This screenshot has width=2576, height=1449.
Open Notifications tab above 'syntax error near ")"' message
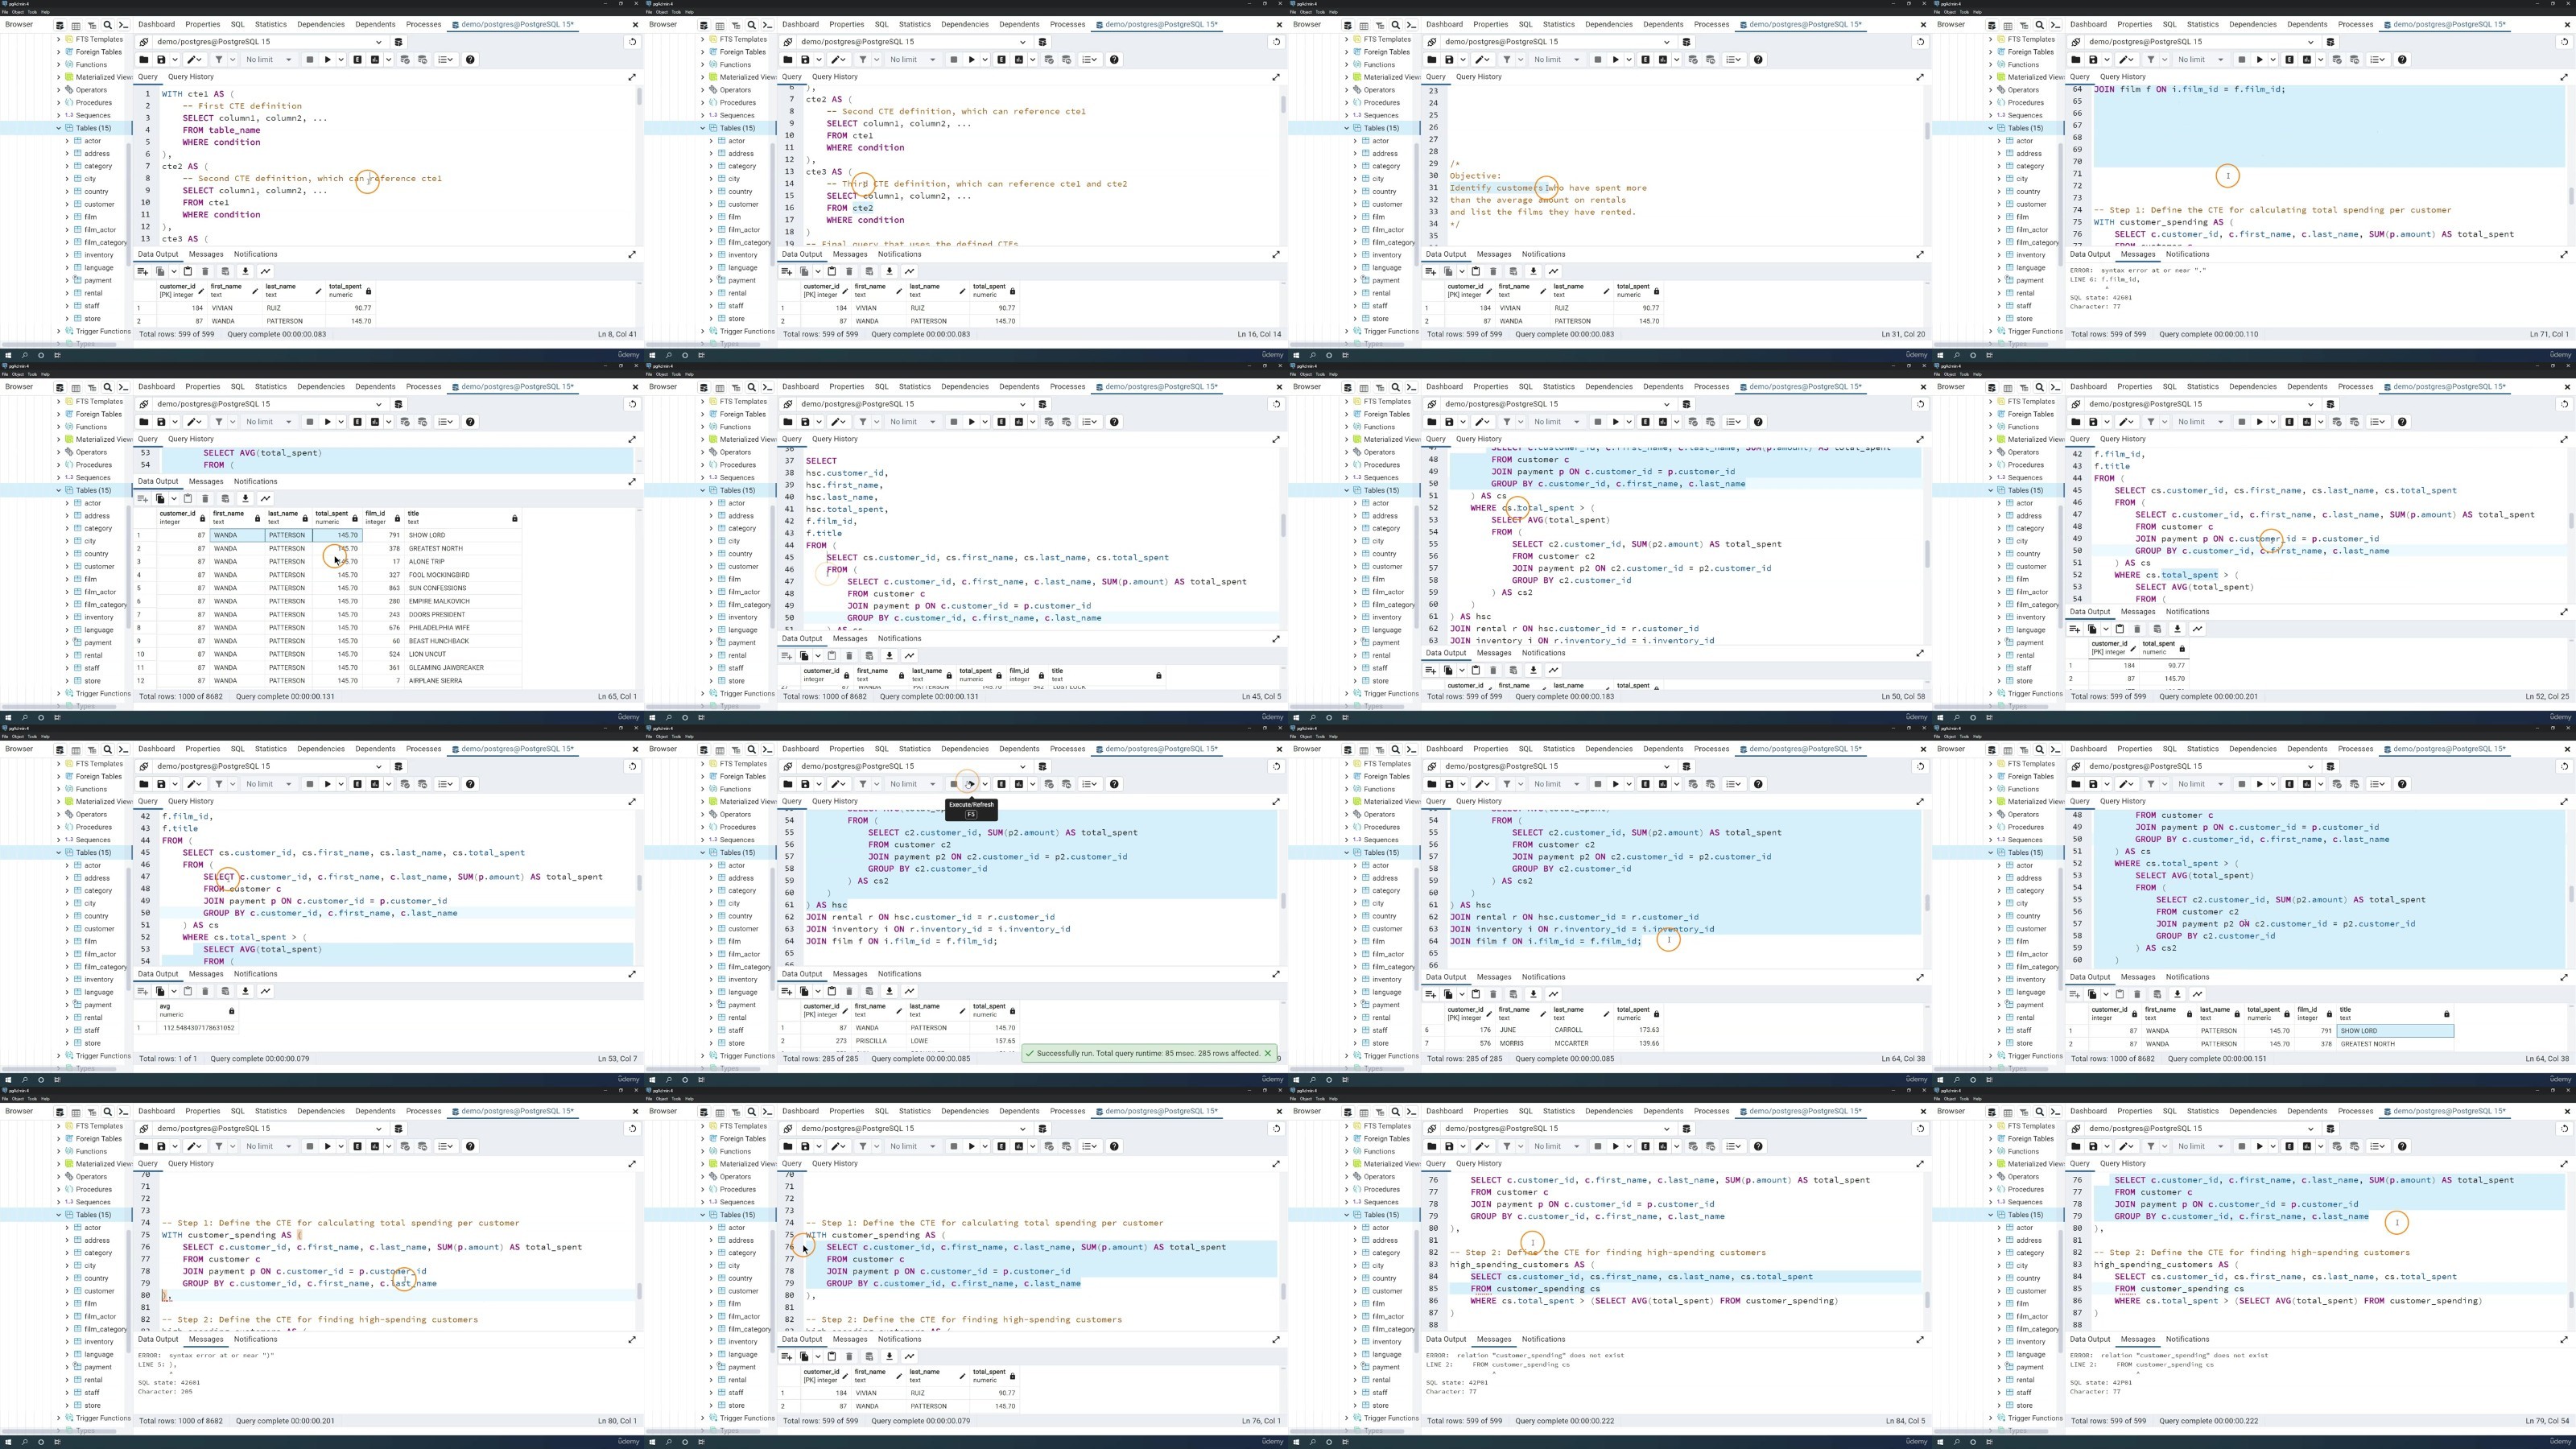coord(255,1339)
